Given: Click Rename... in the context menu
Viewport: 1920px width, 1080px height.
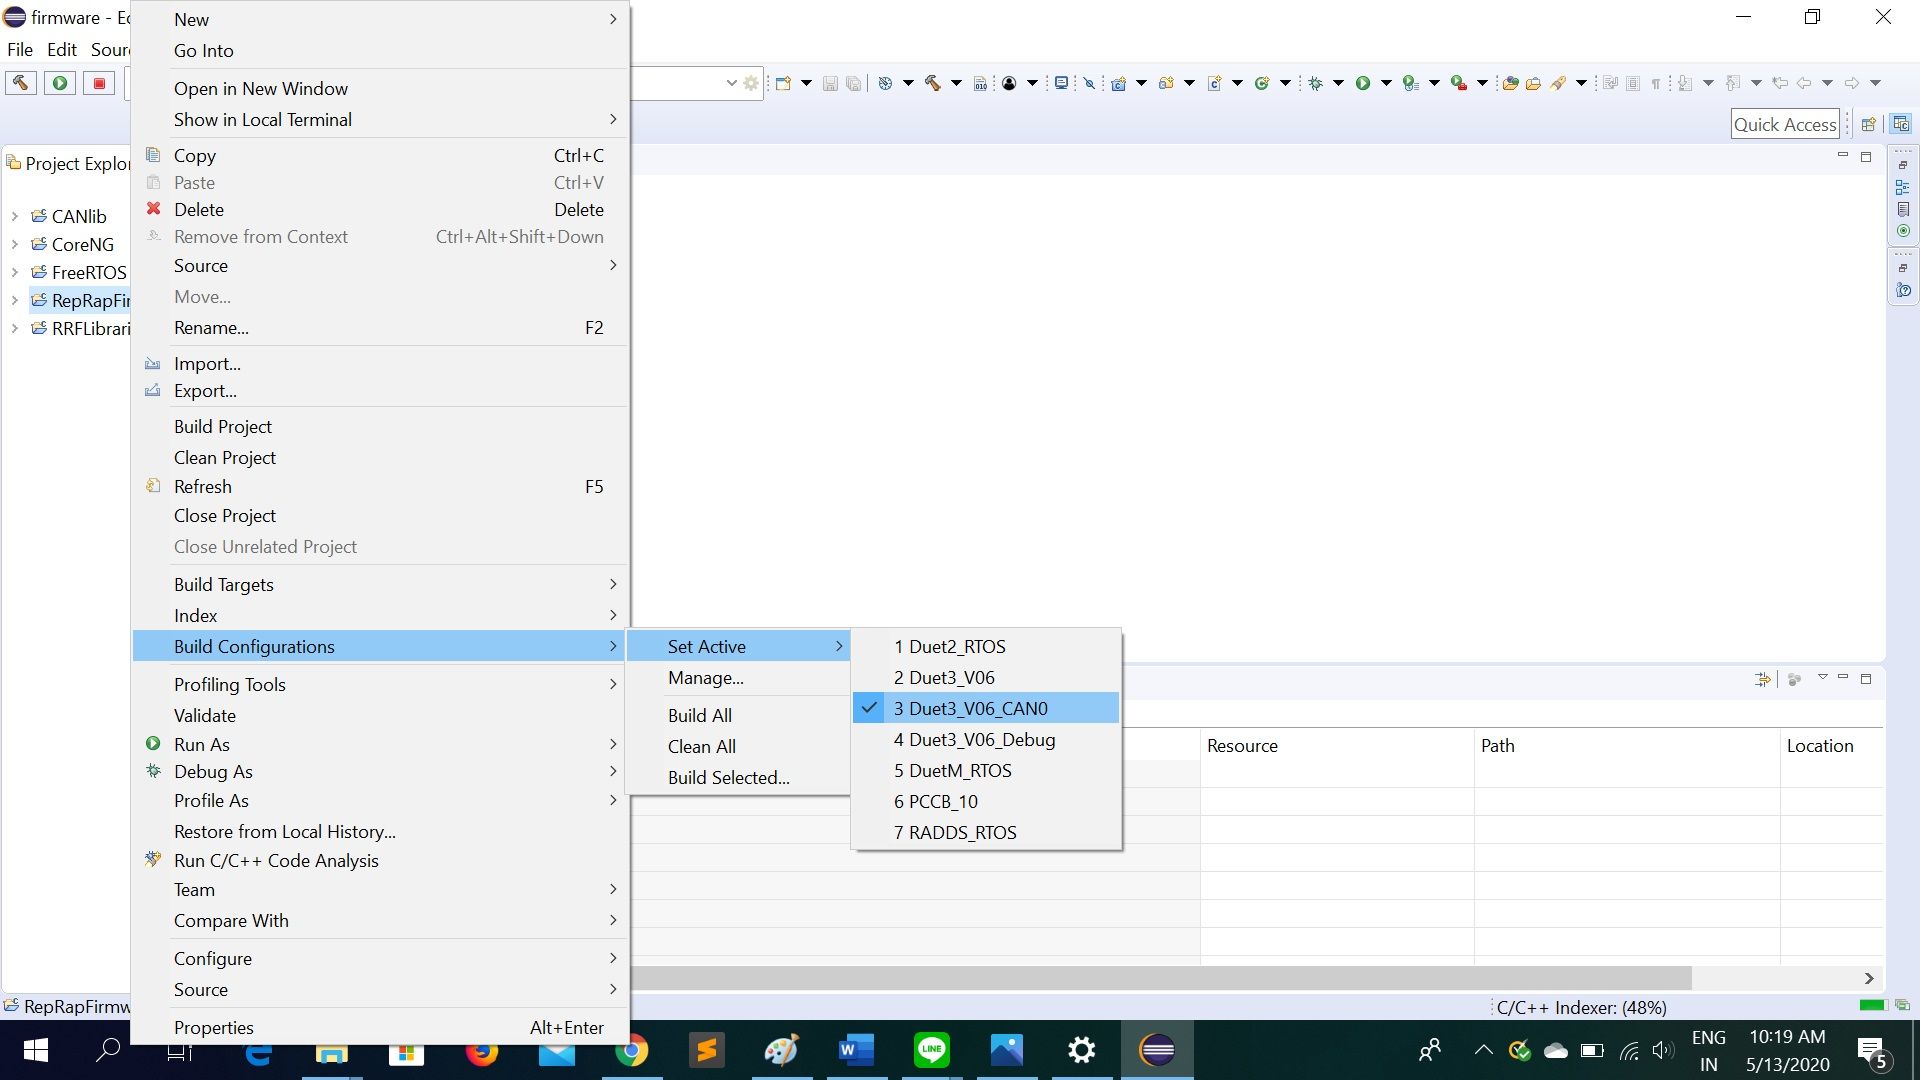Looking at the screenshot, I should point(380,327).
